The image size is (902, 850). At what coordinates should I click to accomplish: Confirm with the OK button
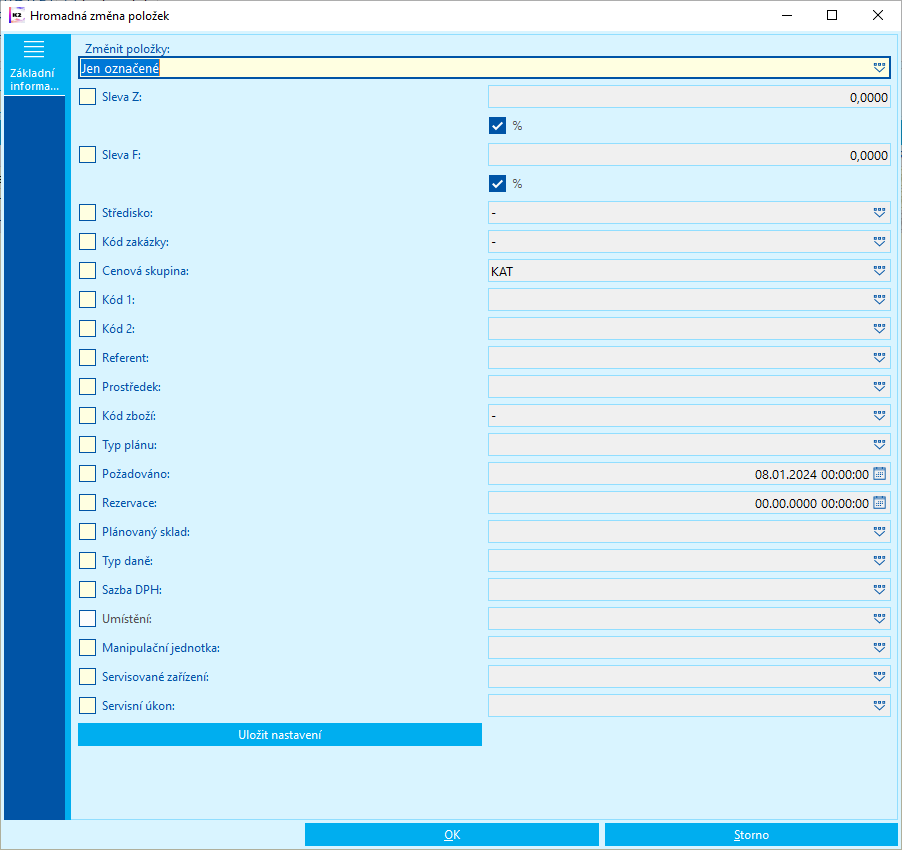click(x=452, y=834)
